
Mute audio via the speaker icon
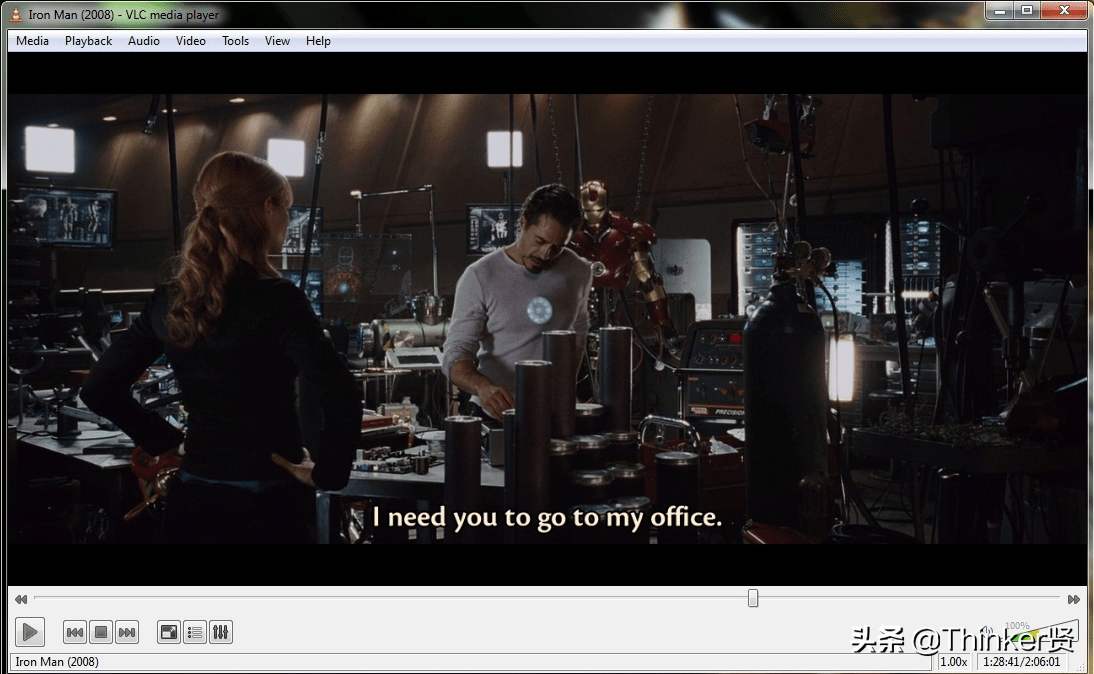(988, 631)
